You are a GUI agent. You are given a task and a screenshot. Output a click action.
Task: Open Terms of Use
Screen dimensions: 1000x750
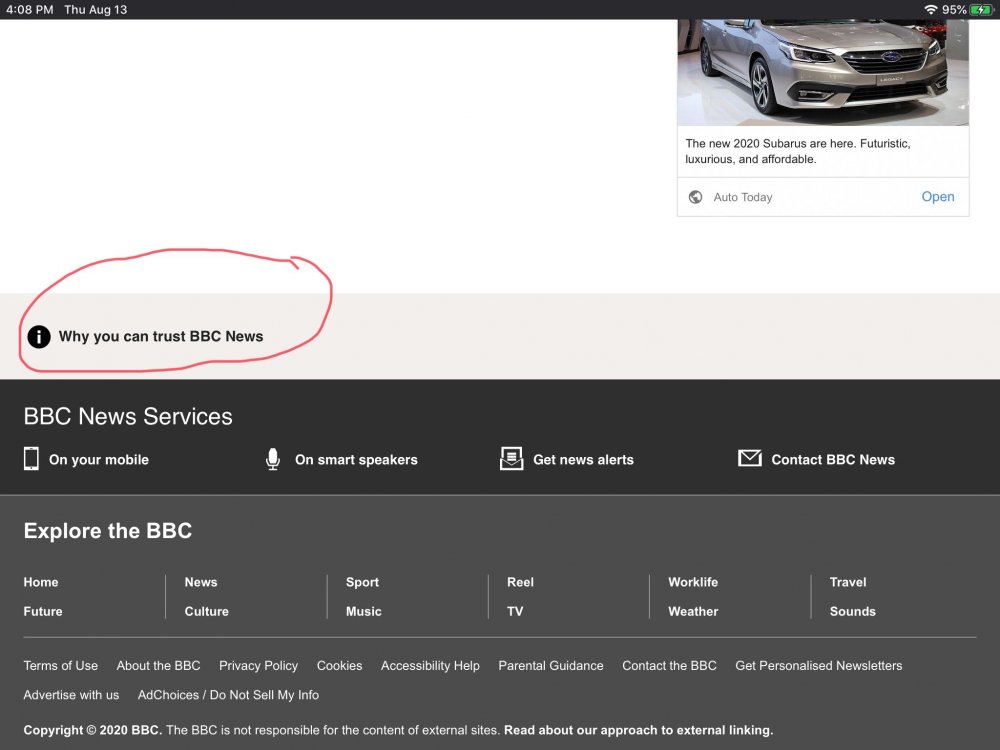(61, 666)
